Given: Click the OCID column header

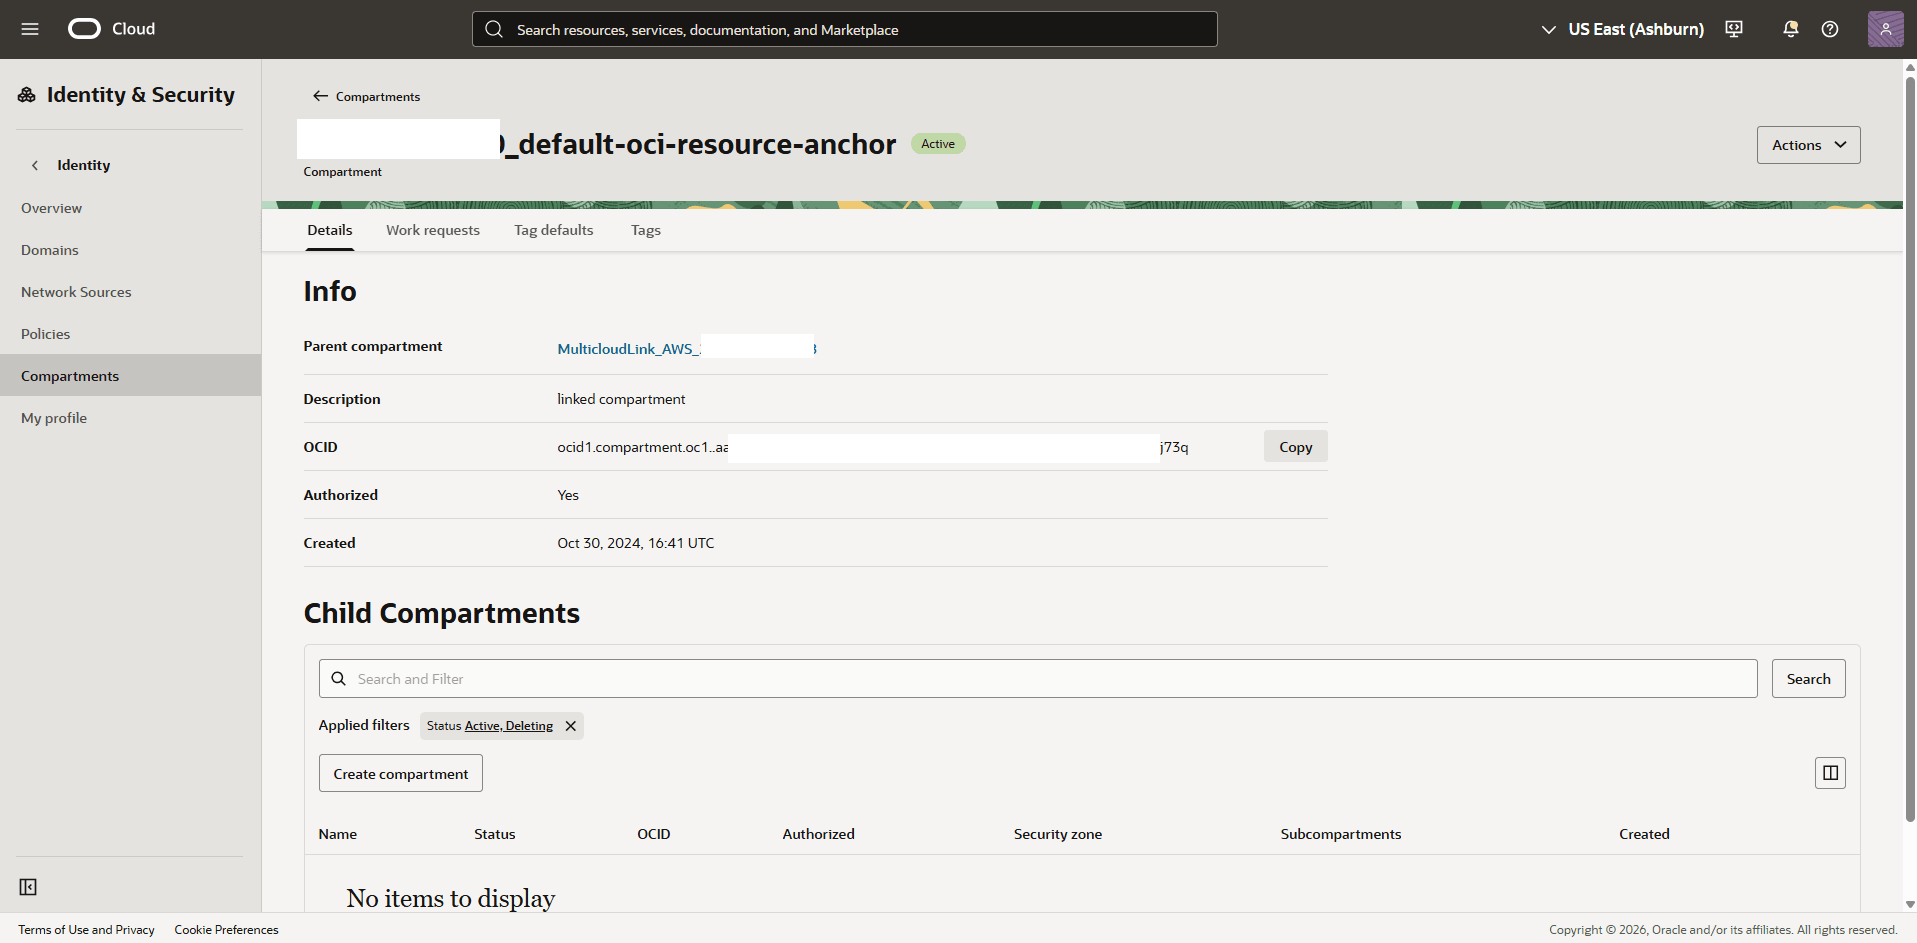Looking at the screenshot, I should point(654,834).
